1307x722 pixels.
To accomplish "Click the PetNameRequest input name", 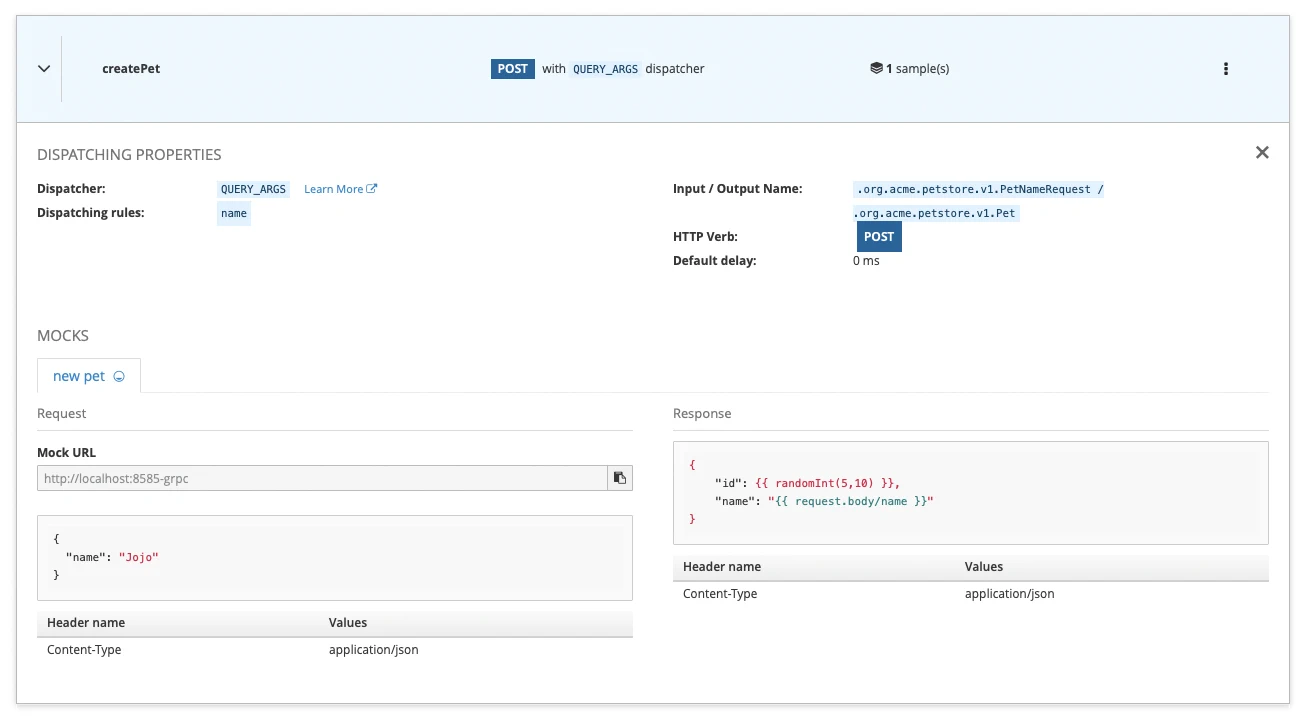I will pos(978,189).
